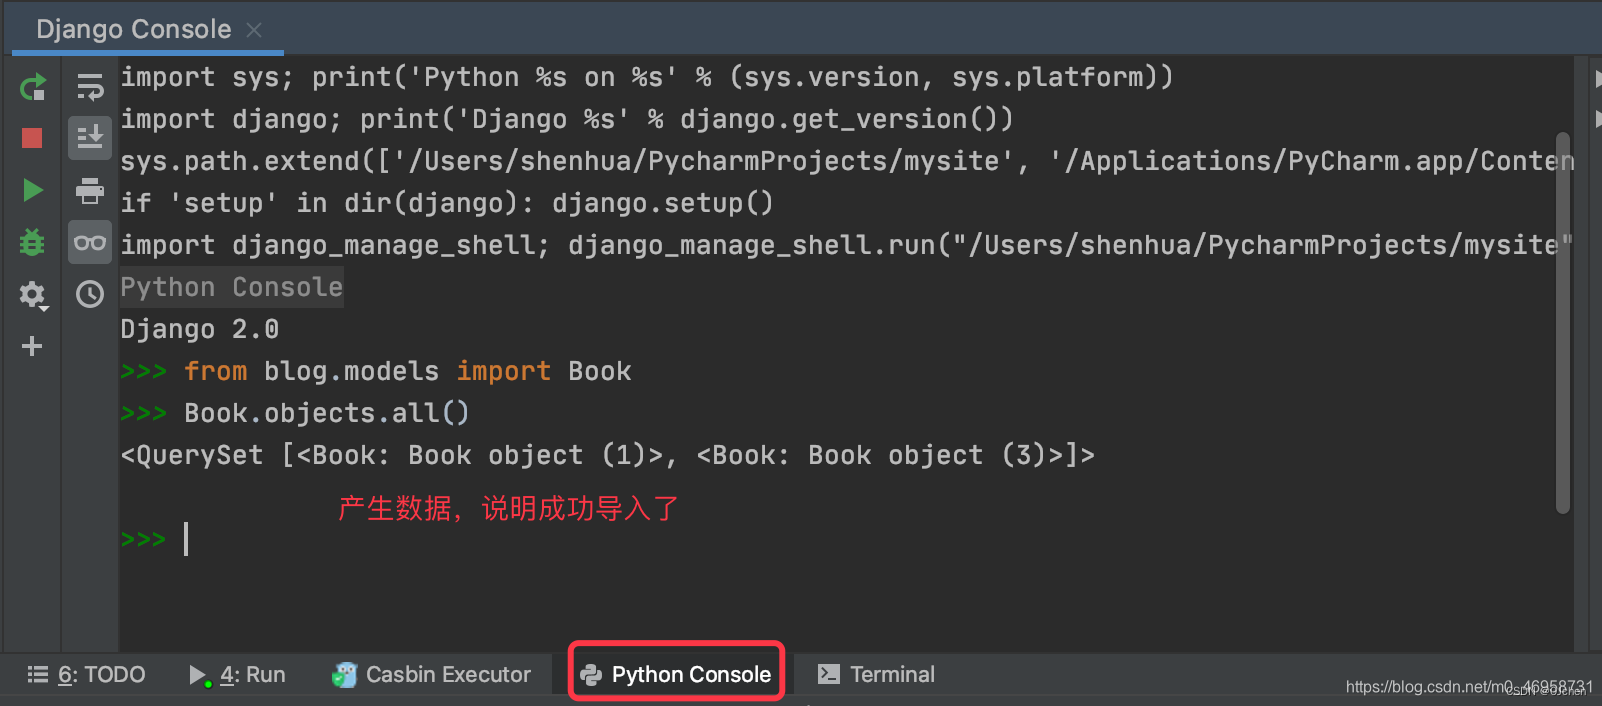
Task: Click the vertical console scrollbar
Action: coord(1563,323)
